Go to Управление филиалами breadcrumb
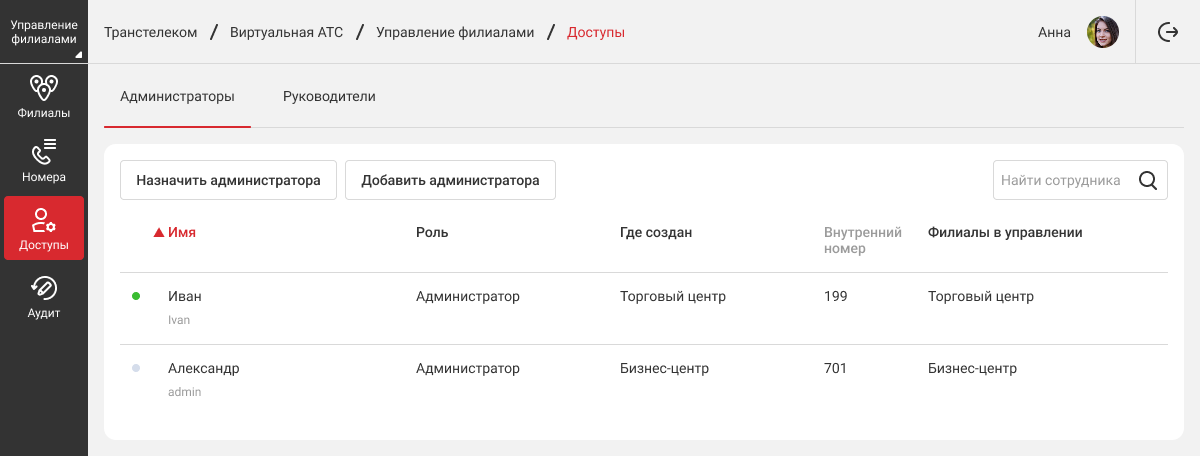1200x456 pixels. click(454, 32)
